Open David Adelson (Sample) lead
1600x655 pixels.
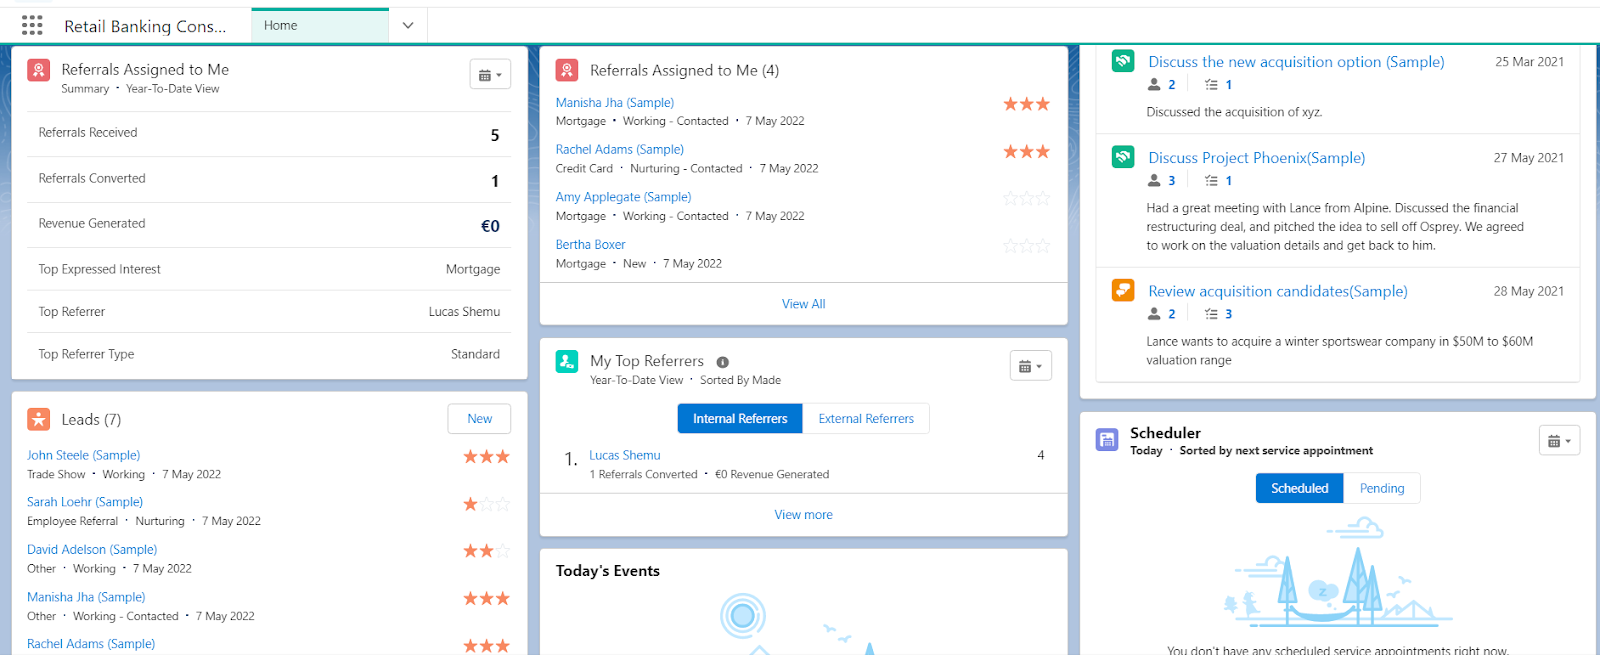(92, 550)
